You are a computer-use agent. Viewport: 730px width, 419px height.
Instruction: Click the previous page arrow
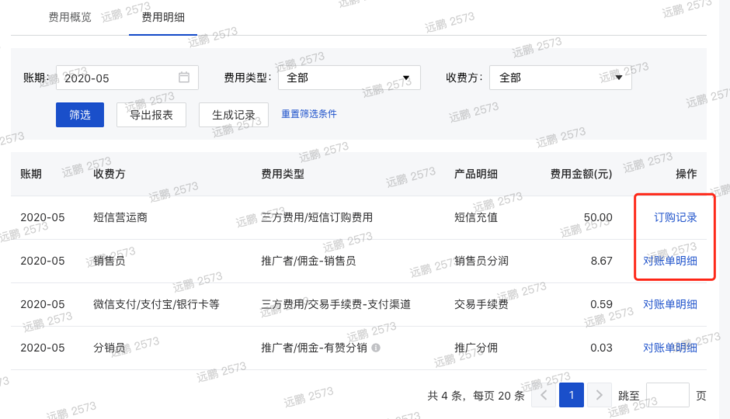(x=543, y=395)
